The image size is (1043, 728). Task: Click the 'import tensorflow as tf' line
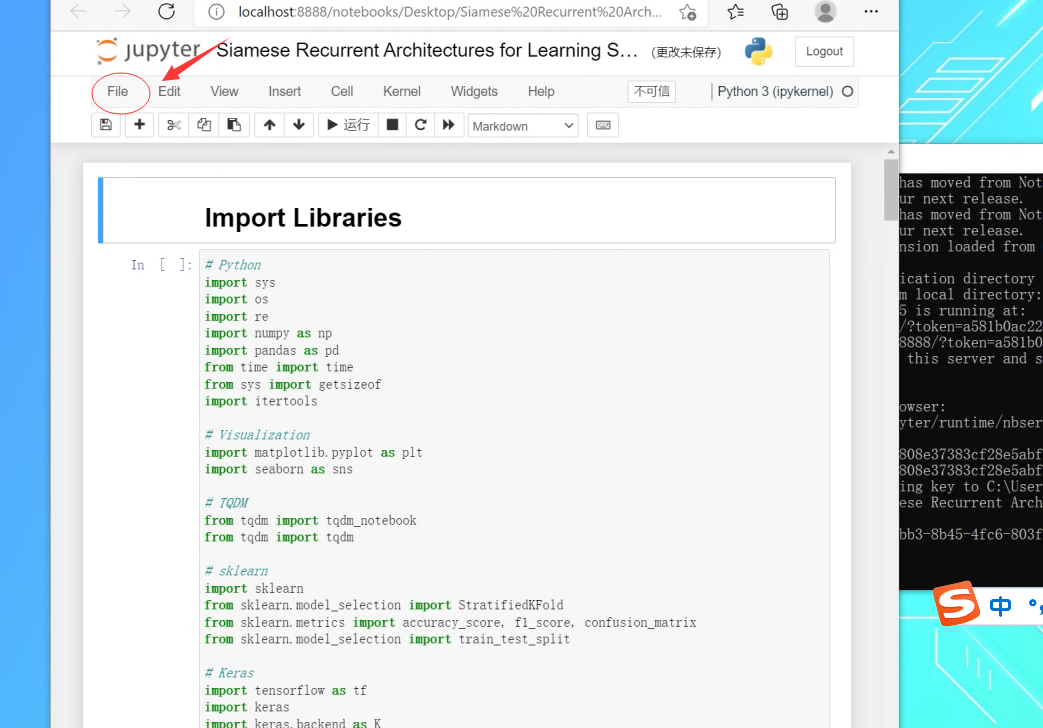pos(285,691)
